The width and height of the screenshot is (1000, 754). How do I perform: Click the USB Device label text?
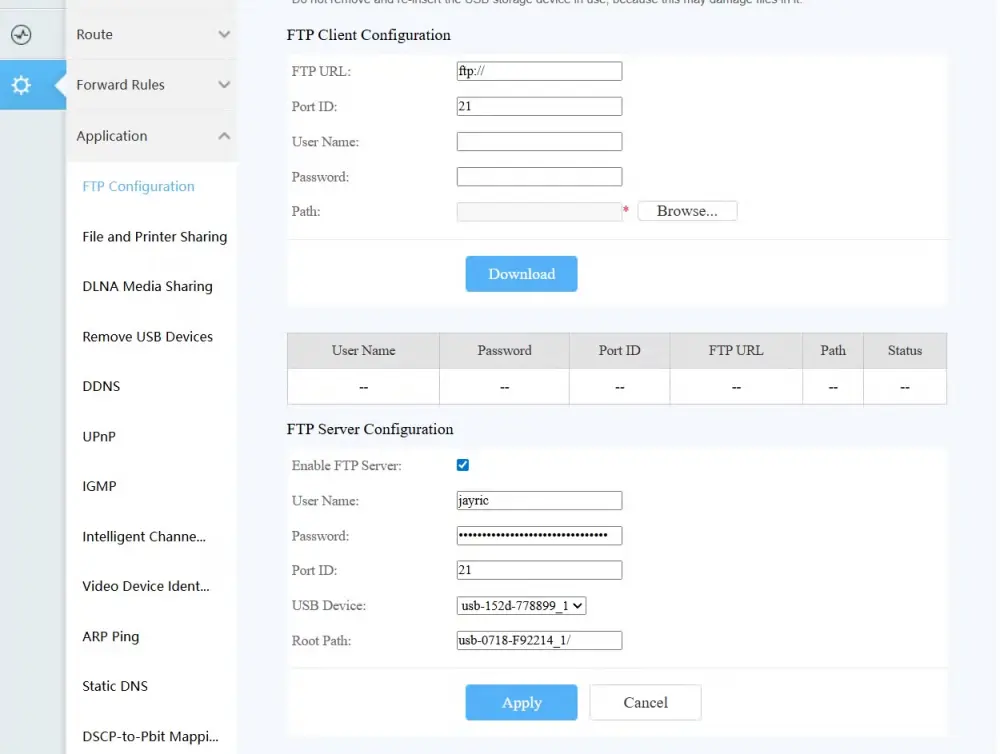click(x=328, y=605)
